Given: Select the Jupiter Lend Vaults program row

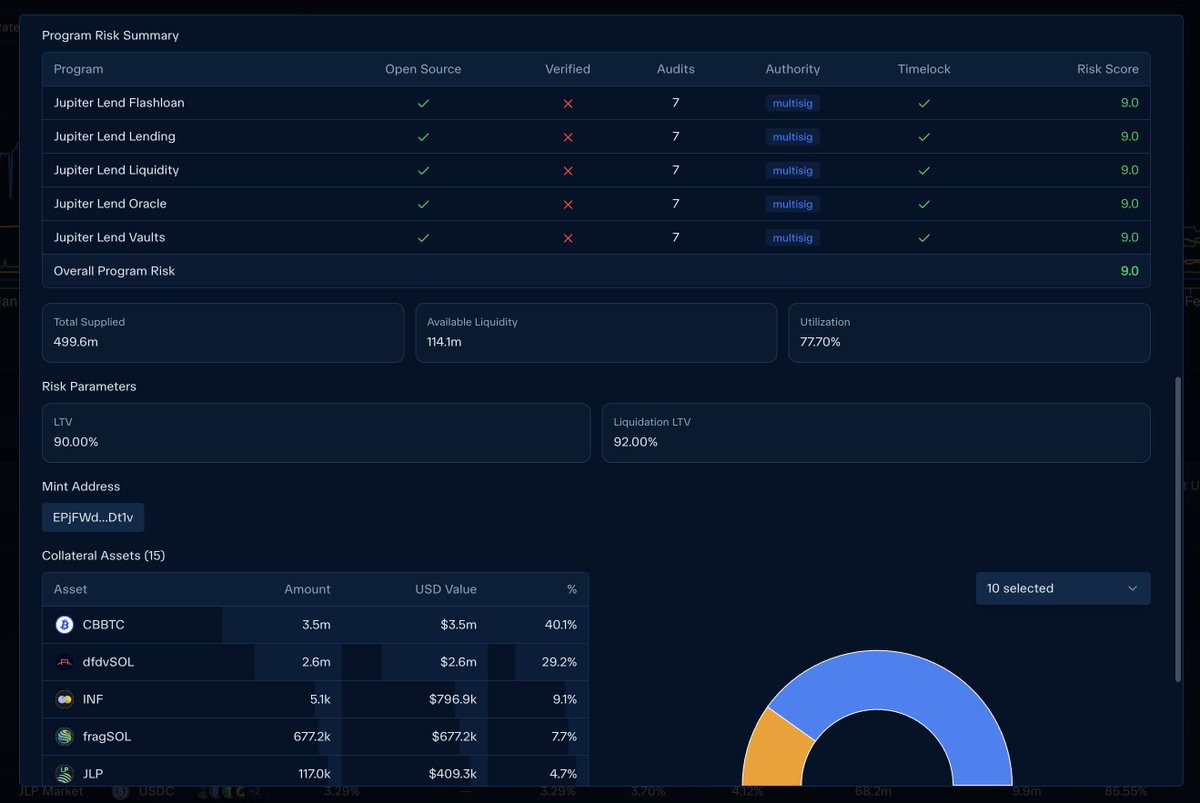Looking at the screenshot, I should pos(596,238).
